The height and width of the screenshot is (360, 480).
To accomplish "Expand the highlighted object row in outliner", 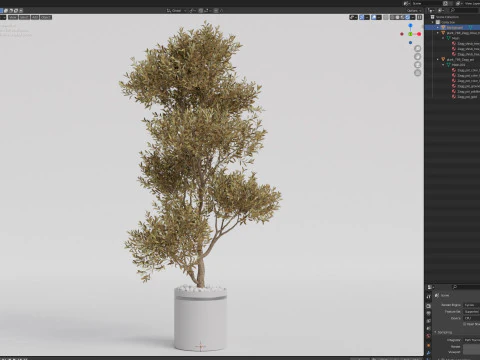I will [x=438, y=28].
